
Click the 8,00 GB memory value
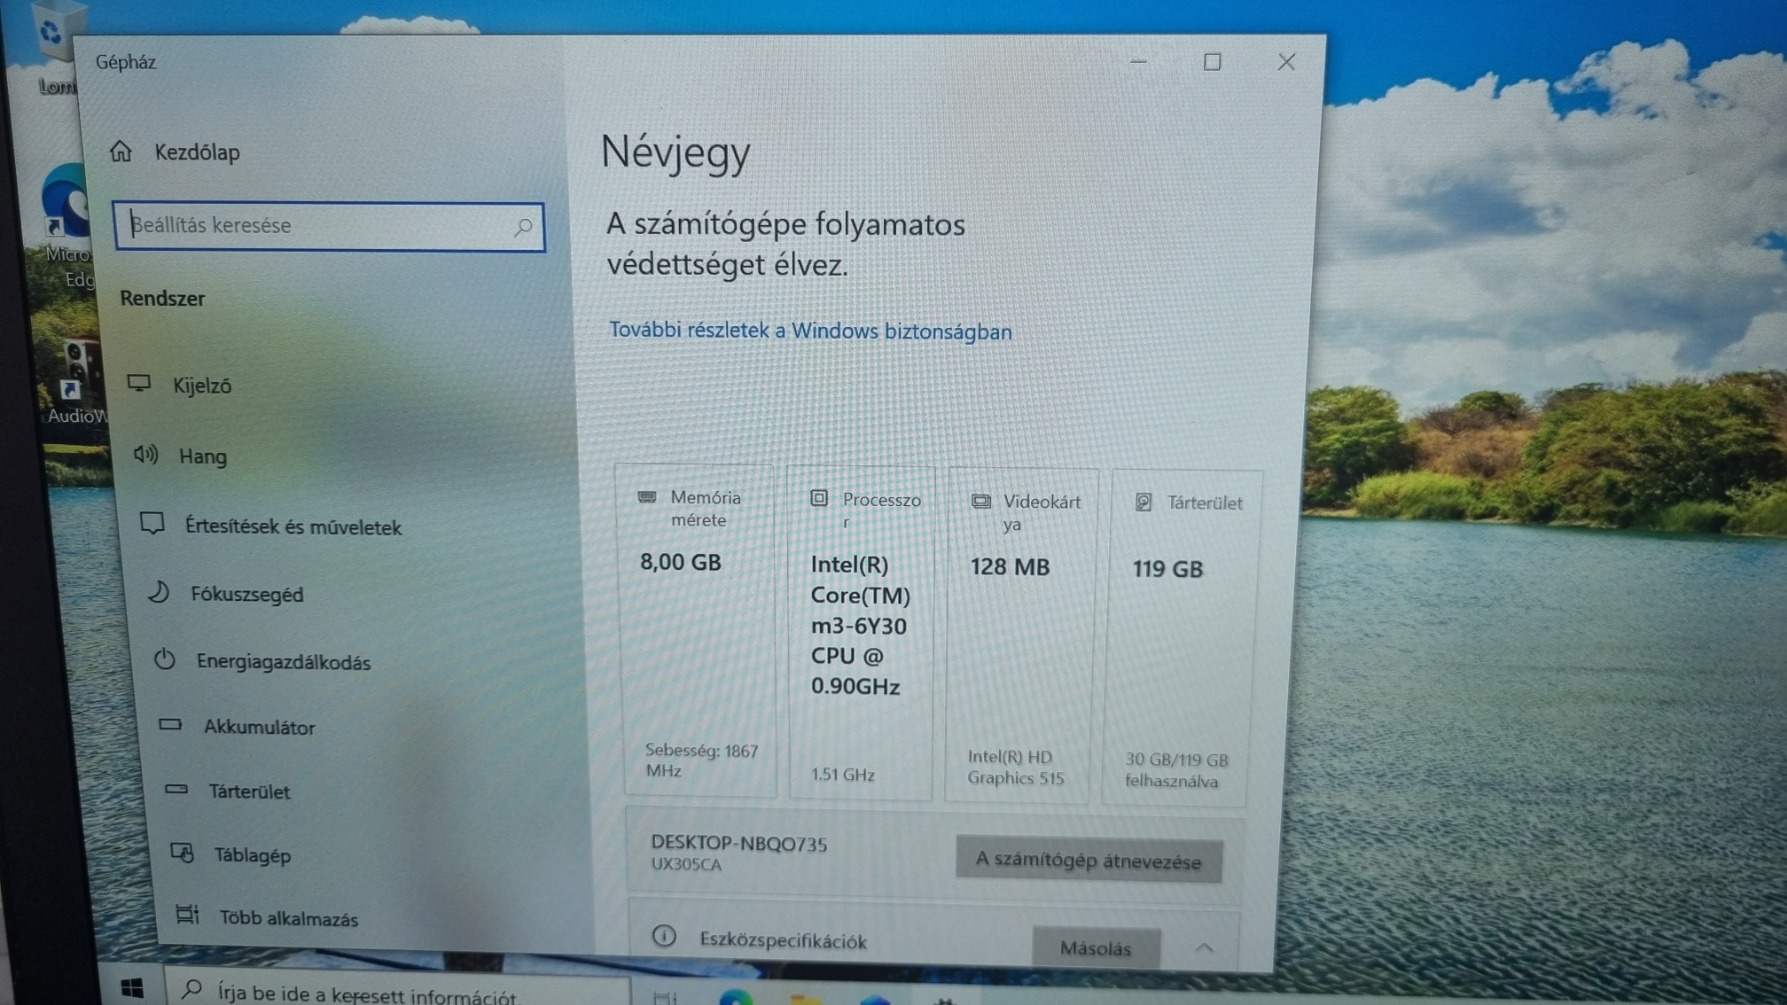click(x=681, y=563)
